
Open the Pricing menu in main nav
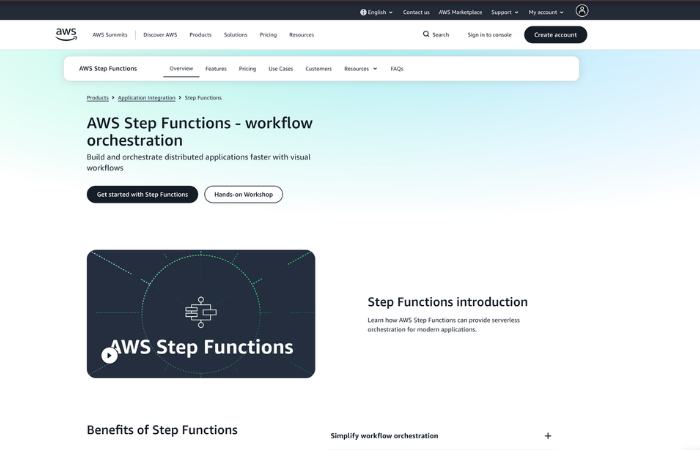click(268, 35)
